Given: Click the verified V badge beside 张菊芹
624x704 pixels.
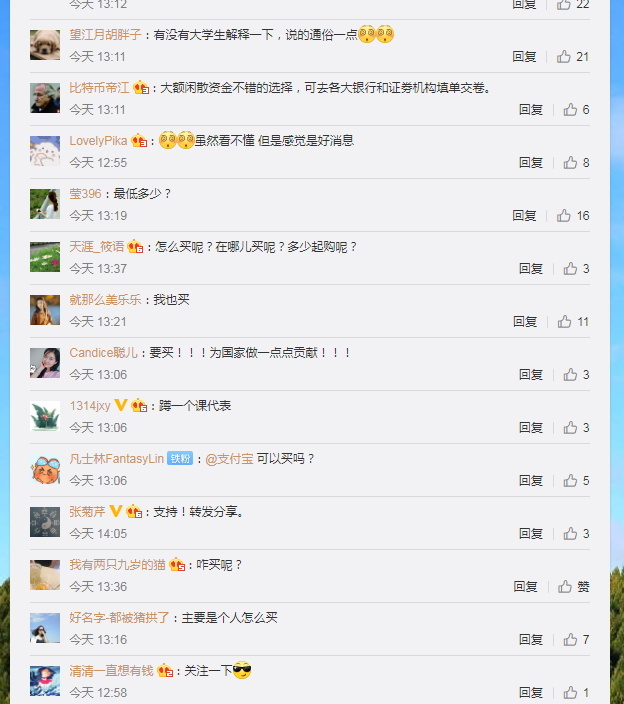Looking at the screenshot, I should (116, 511).
